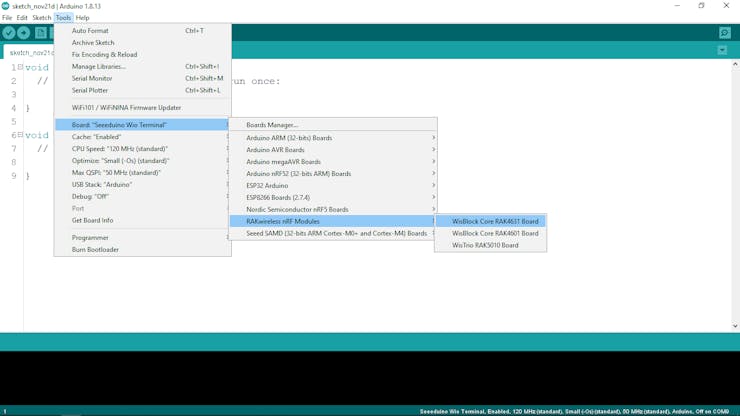
Task: Expand Optimize: Small (-Os) submenu
Action: (x=143, y=161)
